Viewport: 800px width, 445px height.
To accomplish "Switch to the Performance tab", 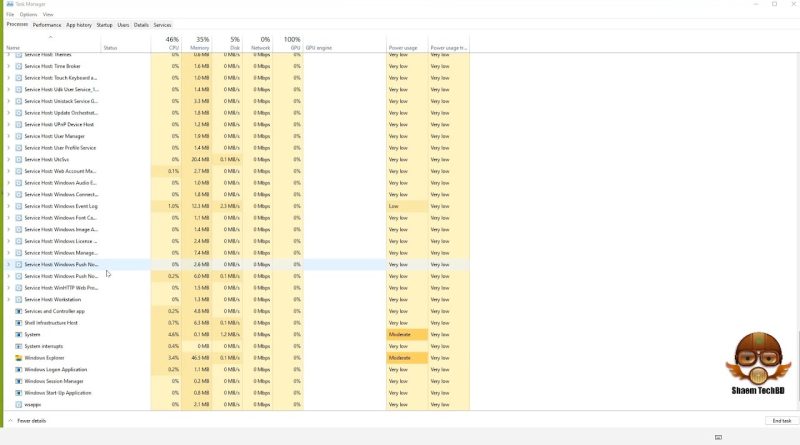I will [x=46, y=25].
